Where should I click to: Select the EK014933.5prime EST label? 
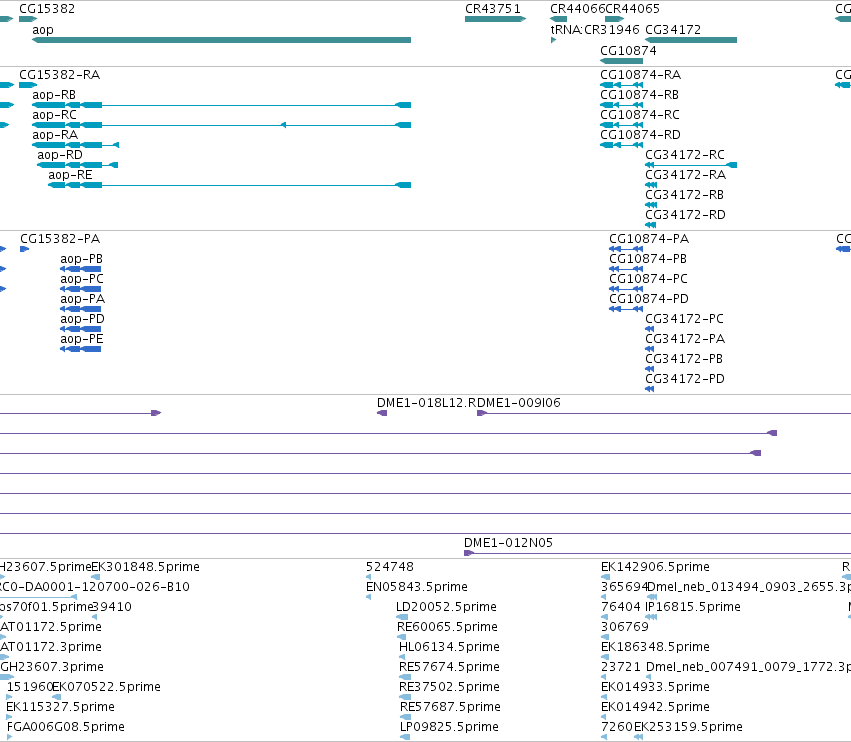click(655, 688)
